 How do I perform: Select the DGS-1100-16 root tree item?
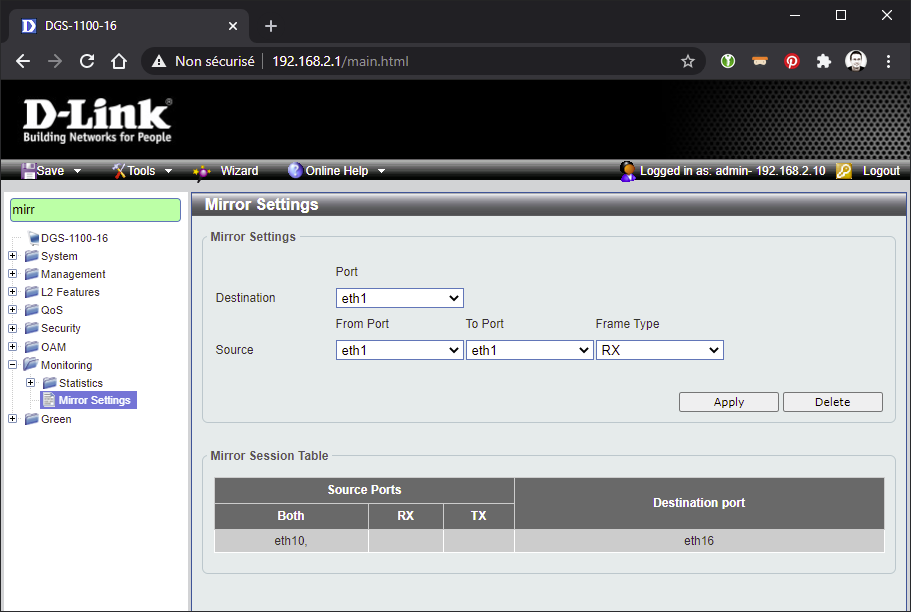pyautogui.click(x=74, y=238)
